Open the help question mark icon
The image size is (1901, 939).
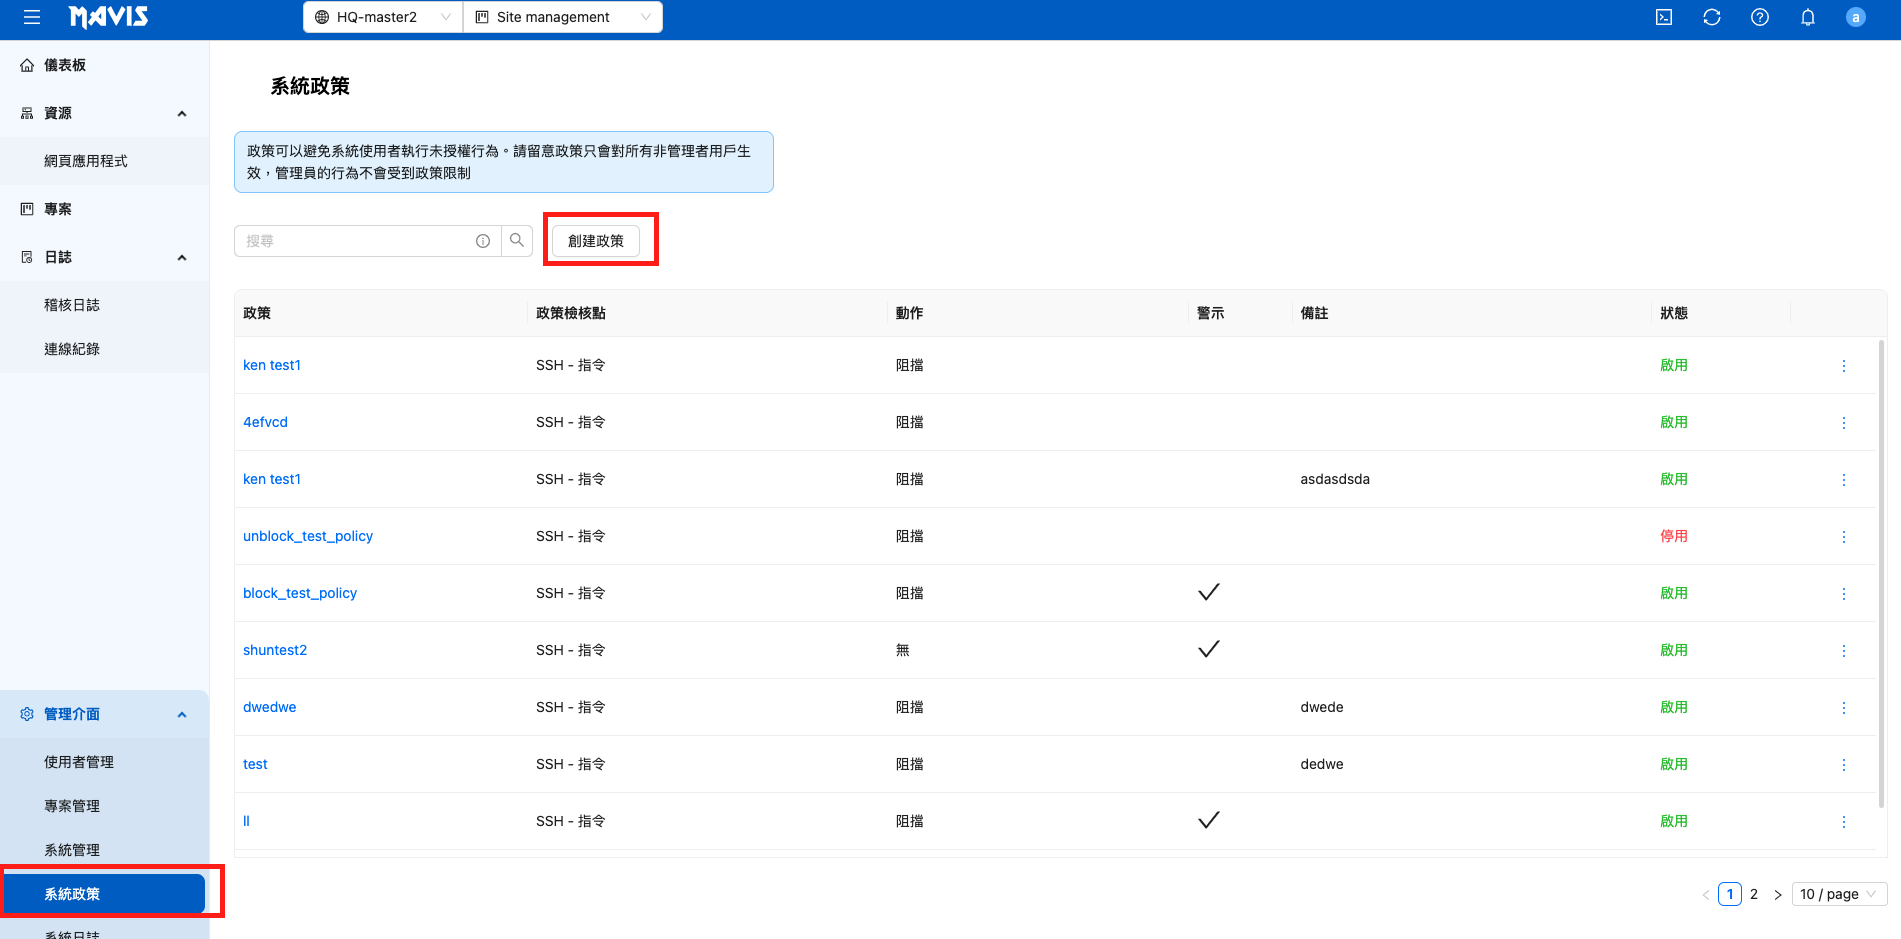coord(1760,17)
